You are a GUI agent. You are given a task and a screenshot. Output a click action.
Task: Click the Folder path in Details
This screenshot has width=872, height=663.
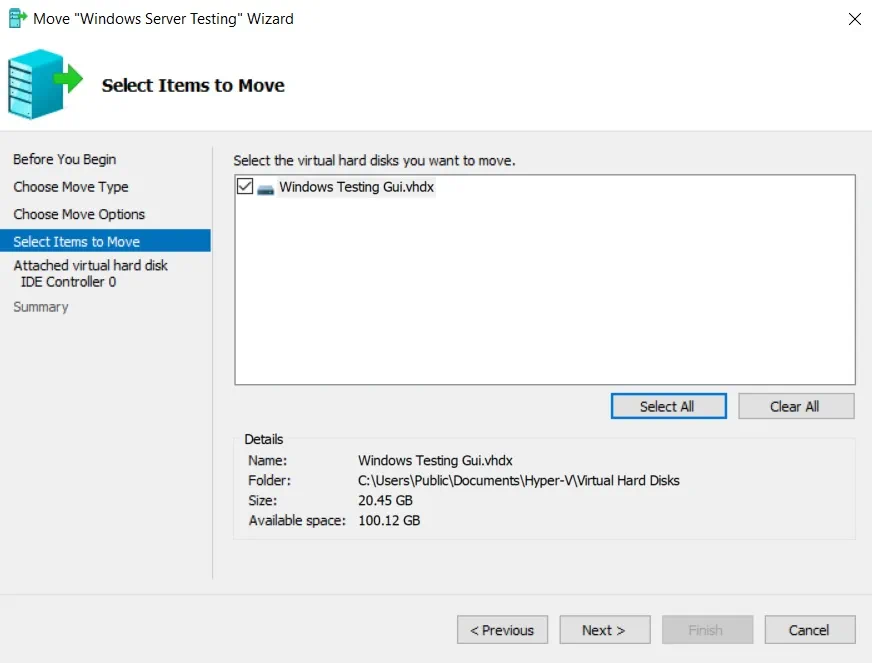coord(518,480)
